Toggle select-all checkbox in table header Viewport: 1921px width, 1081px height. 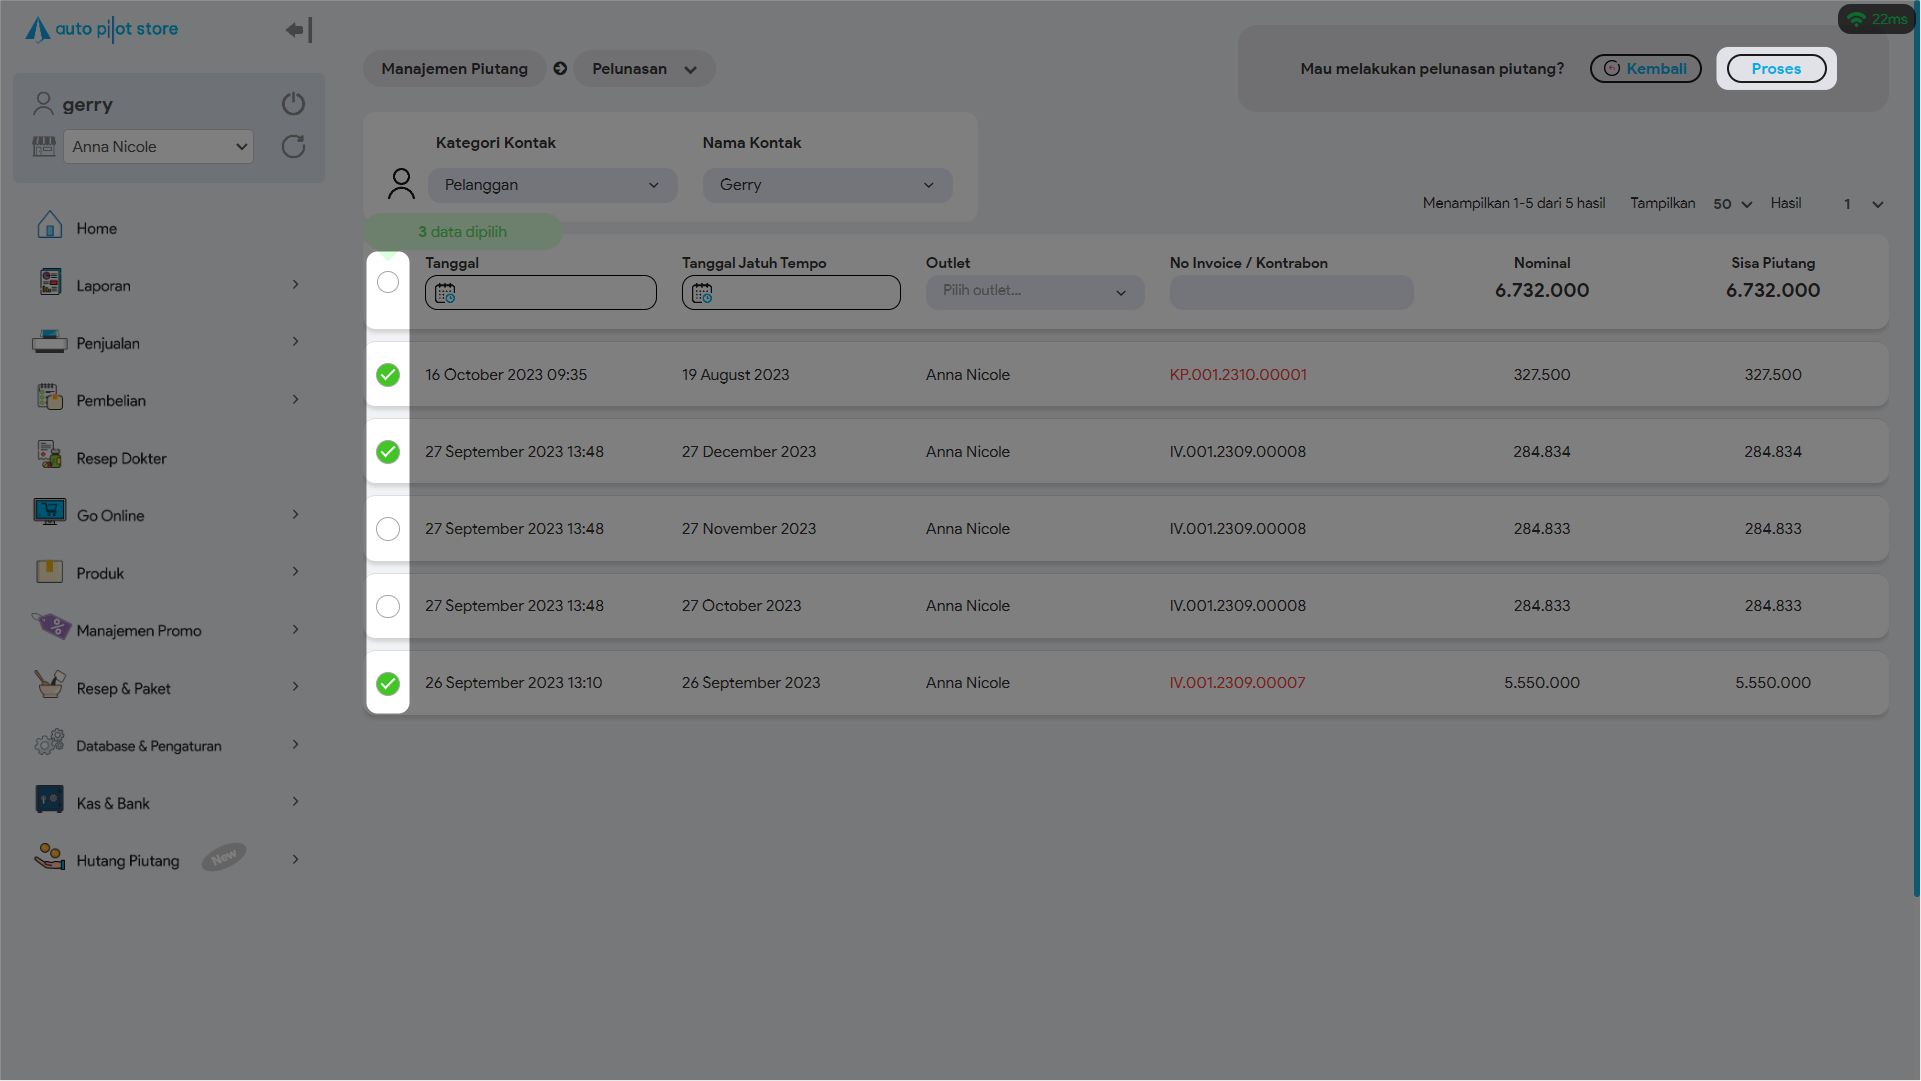(x=388, y=282)
